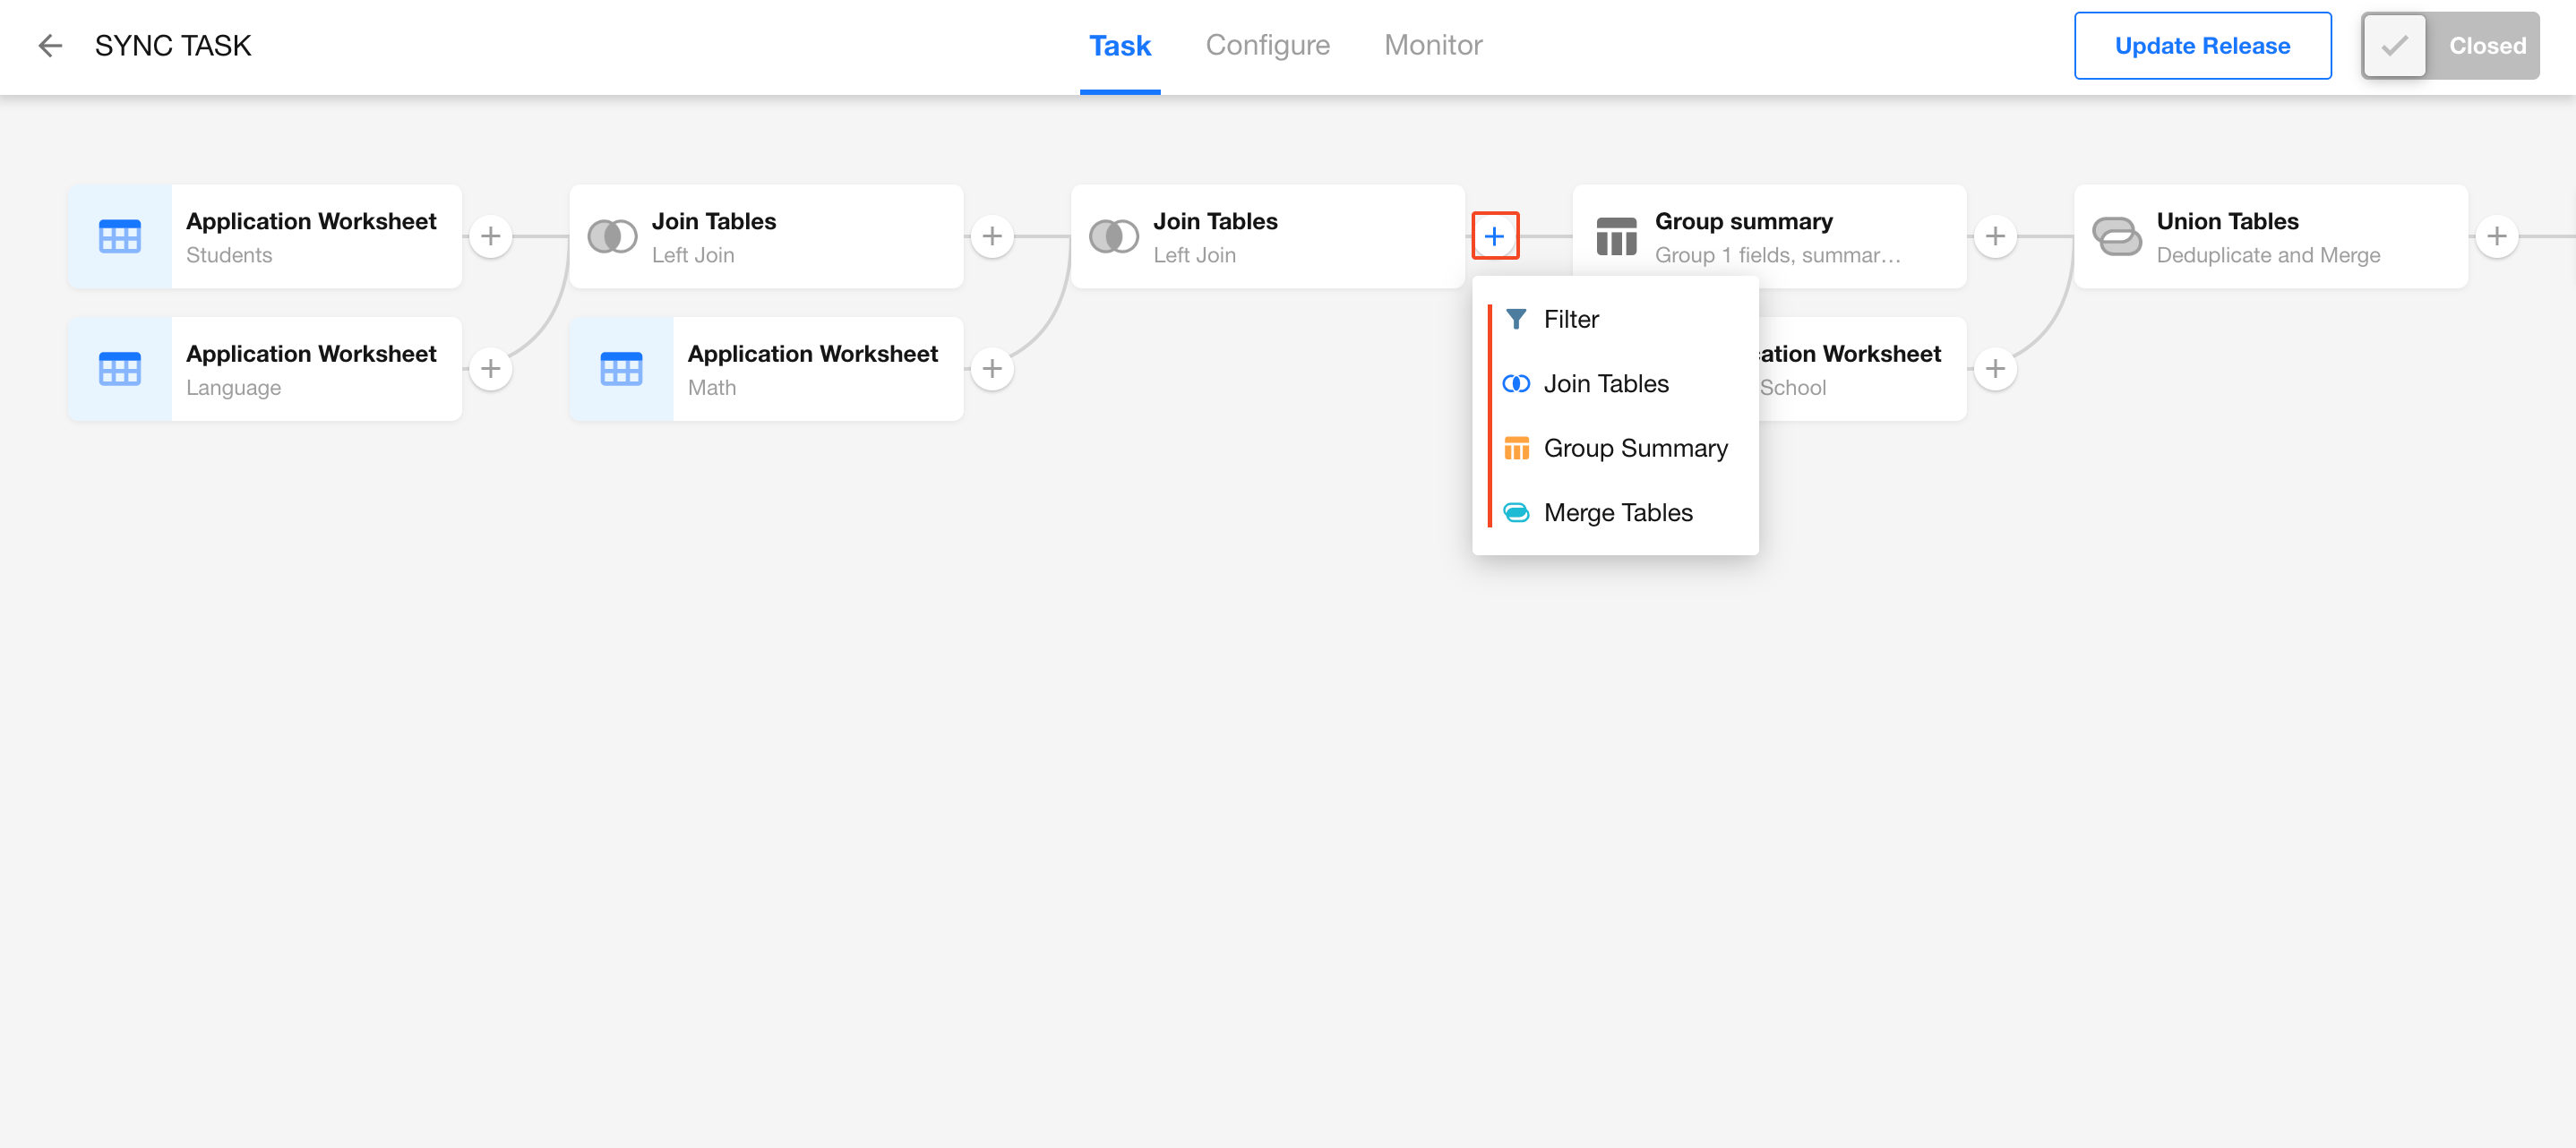
Task: Expand the plus menu after Group summary
Action: (x=1995, y=237)
